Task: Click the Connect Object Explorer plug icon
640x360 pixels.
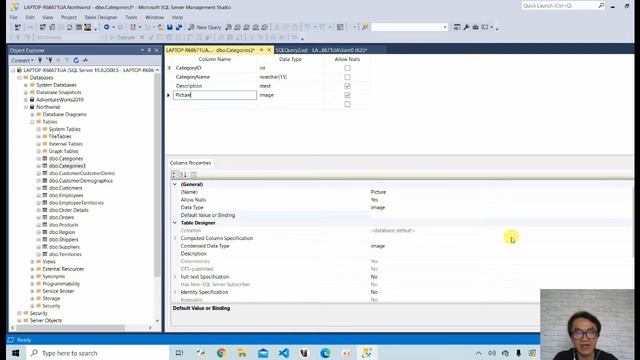Action: pos(40,60)
